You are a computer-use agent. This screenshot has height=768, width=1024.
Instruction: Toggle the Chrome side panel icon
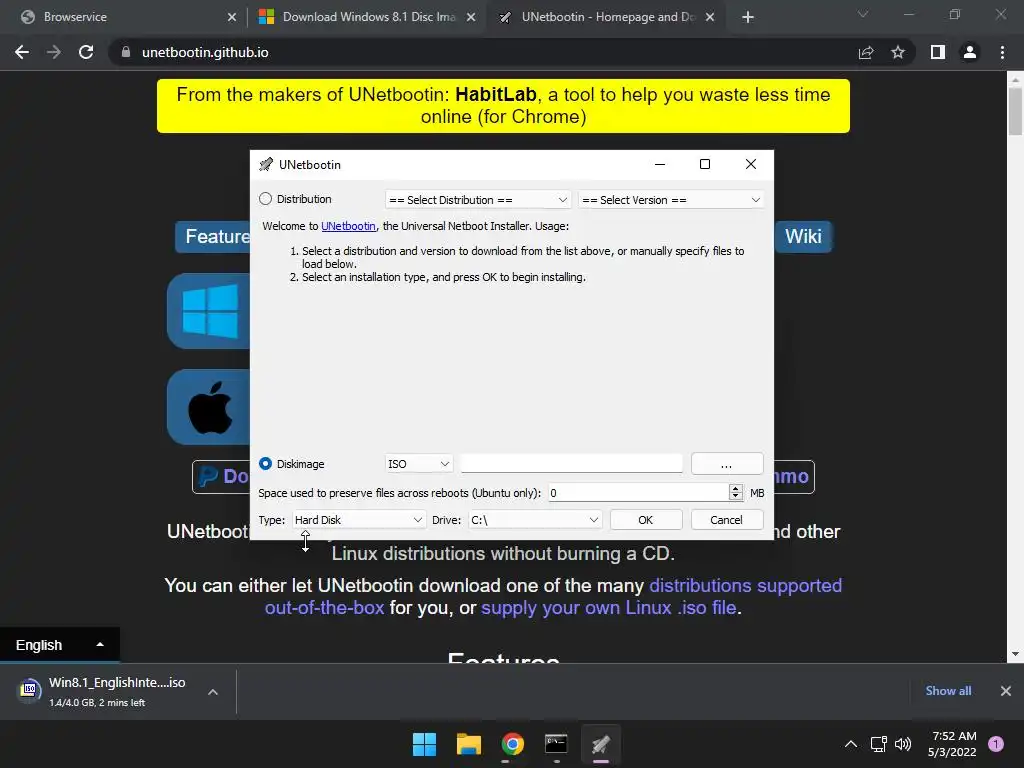click(x=938, y=52)
